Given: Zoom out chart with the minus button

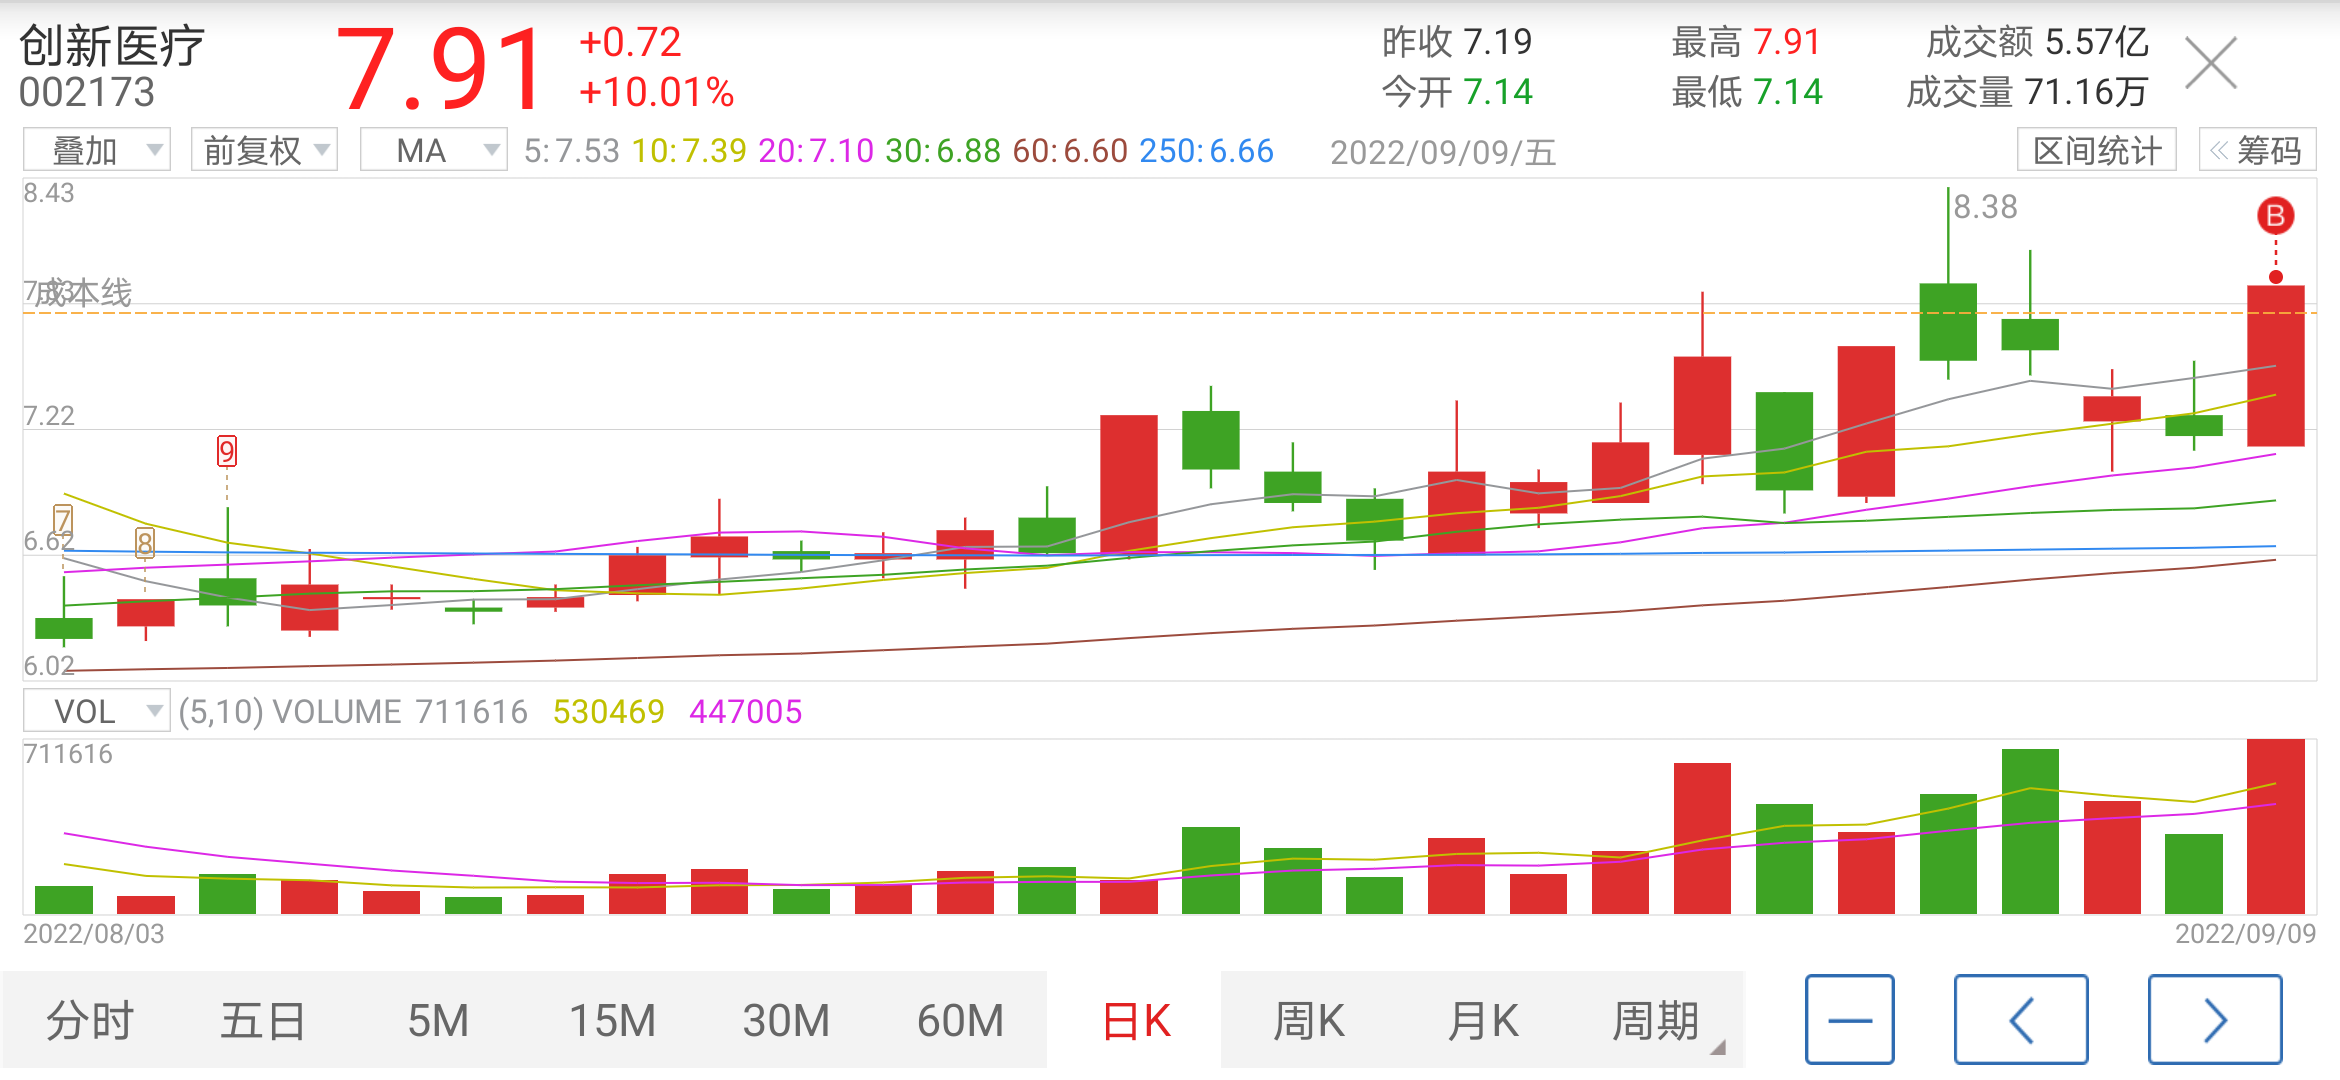Looking at the screenshot, I should tap(1849, 1019).
